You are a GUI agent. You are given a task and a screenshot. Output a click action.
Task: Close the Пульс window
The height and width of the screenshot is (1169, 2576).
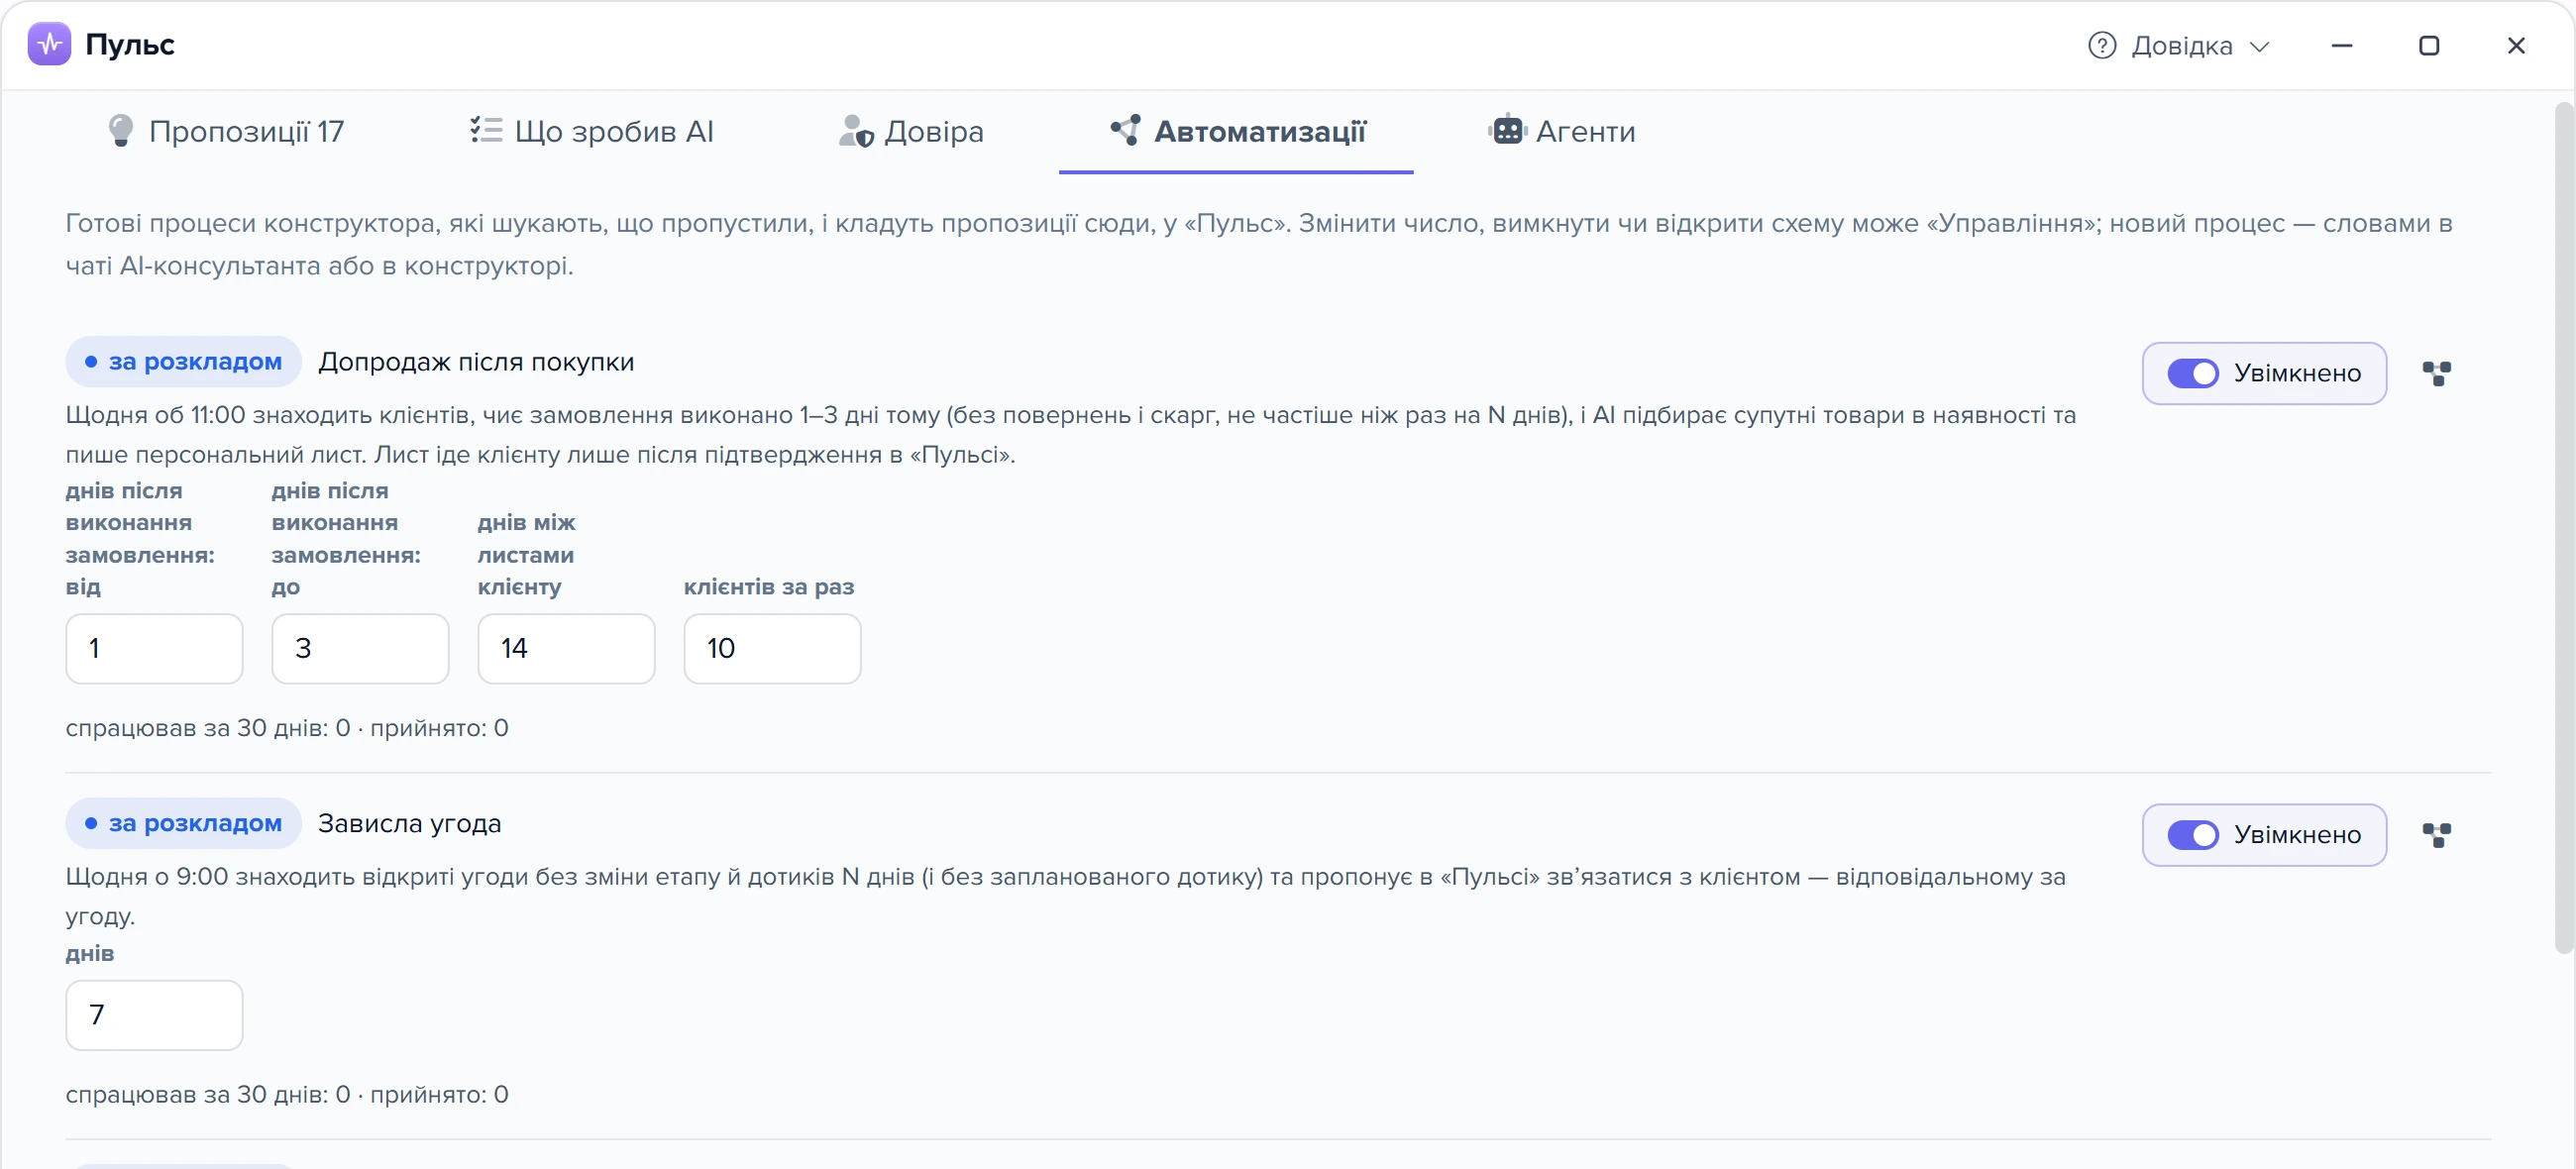coord(2516,45)
